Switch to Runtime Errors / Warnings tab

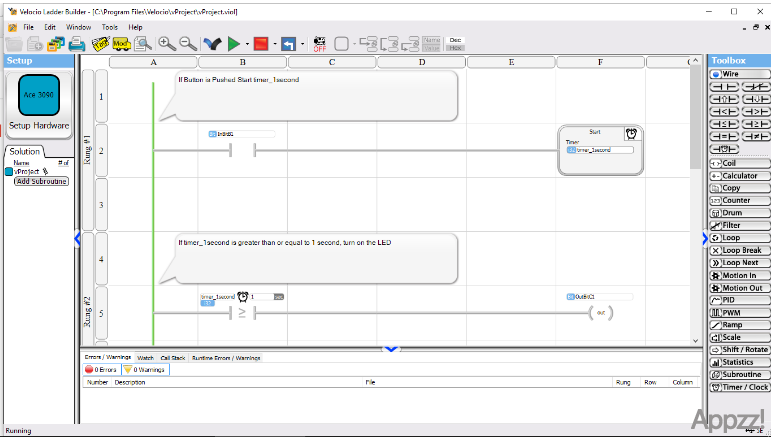pyautogui.click(x=226, y=358)
